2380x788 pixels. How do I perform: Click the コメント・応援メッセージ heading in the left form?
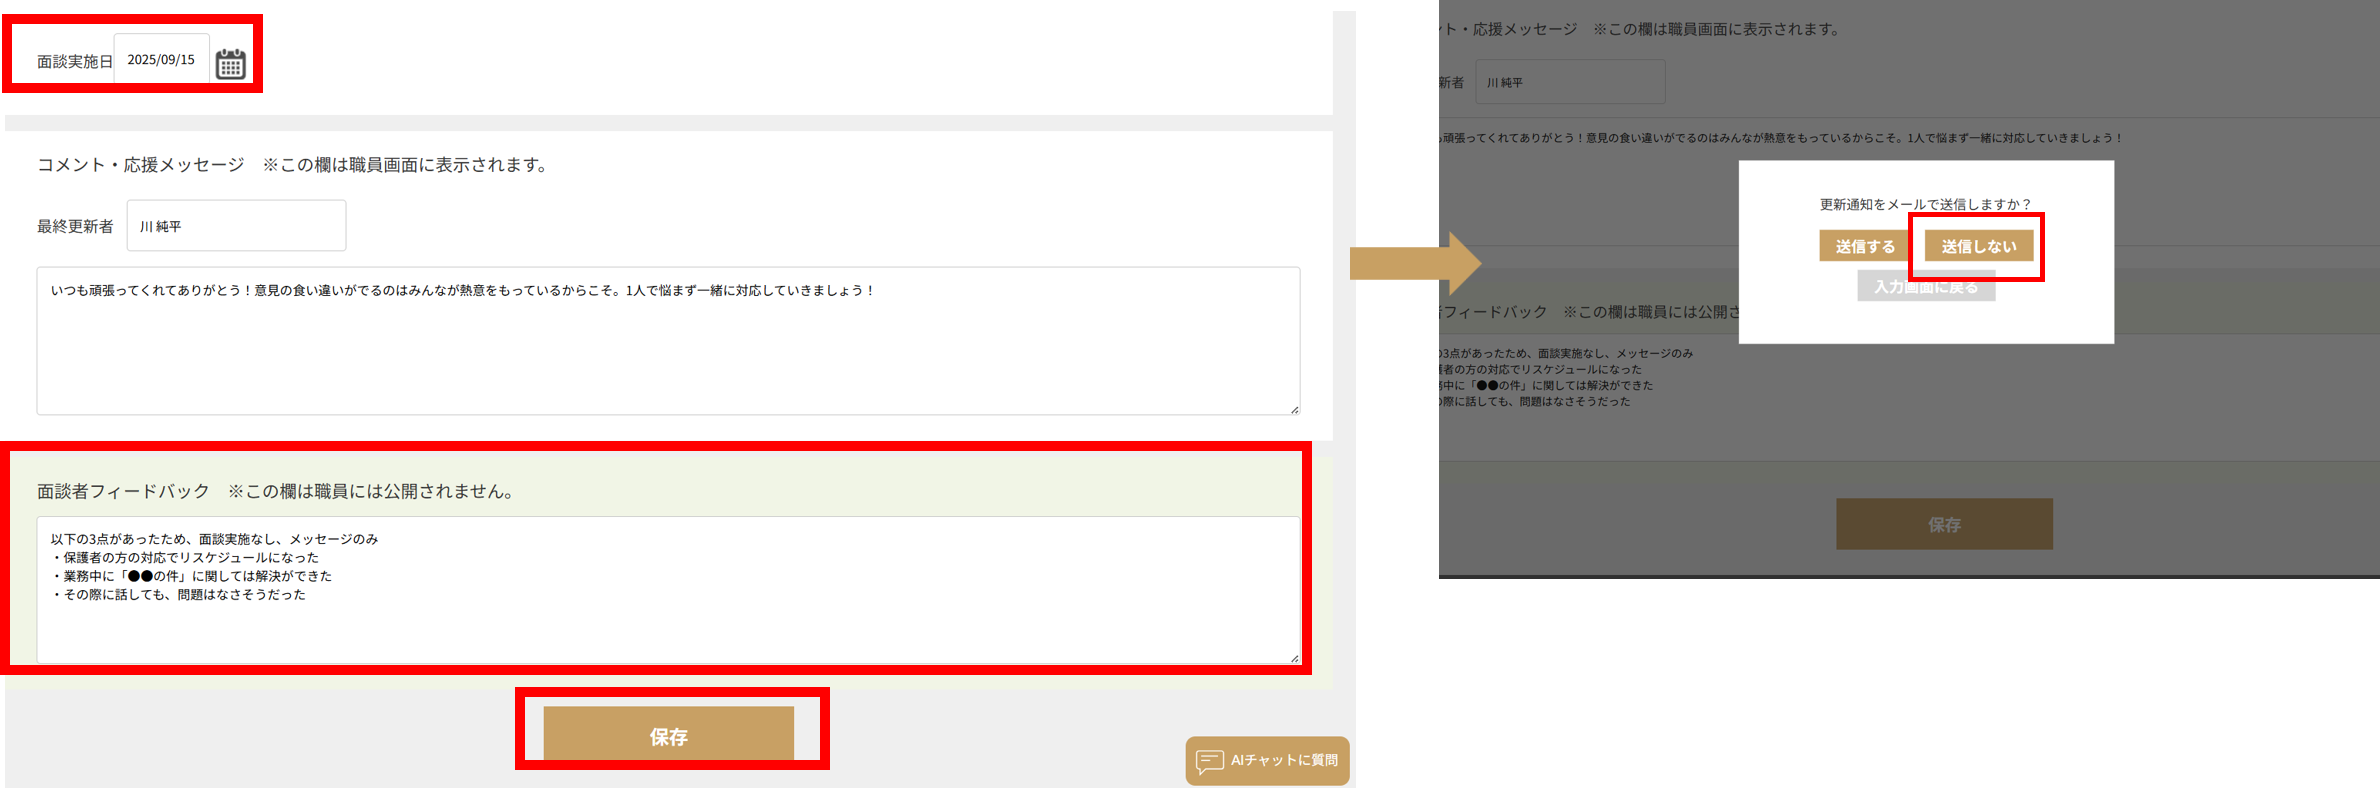(x=140, y=165)
